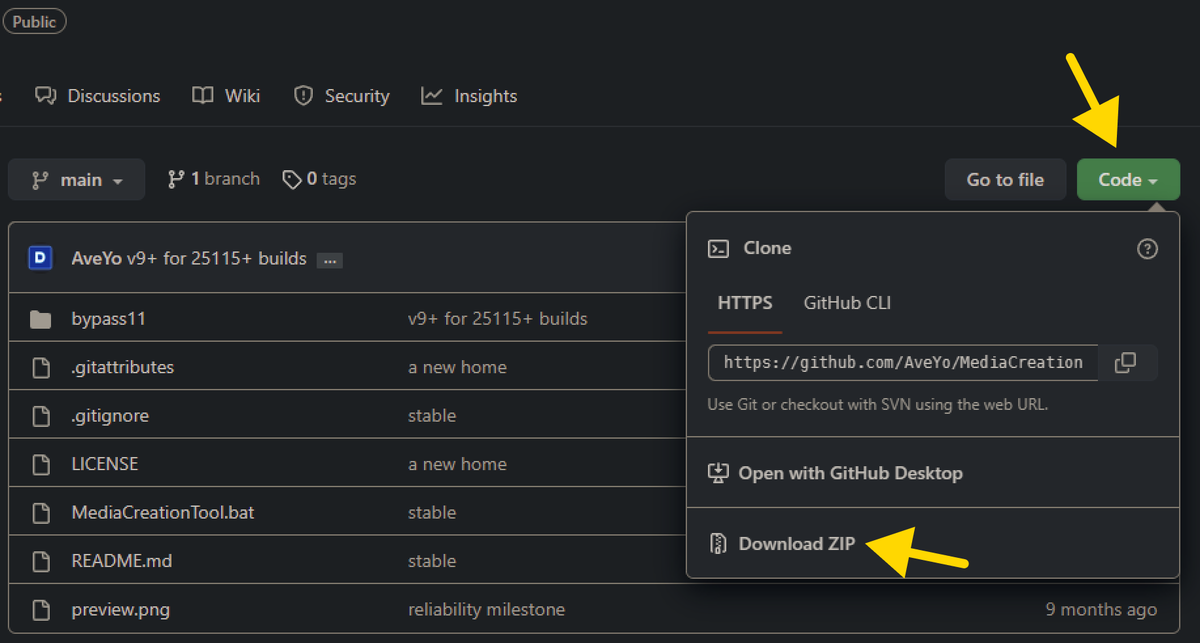Screen dimensions: 1200x643
Task: Click the branch icon next to main
Action: pyautogui.click(x=40, y=180)
